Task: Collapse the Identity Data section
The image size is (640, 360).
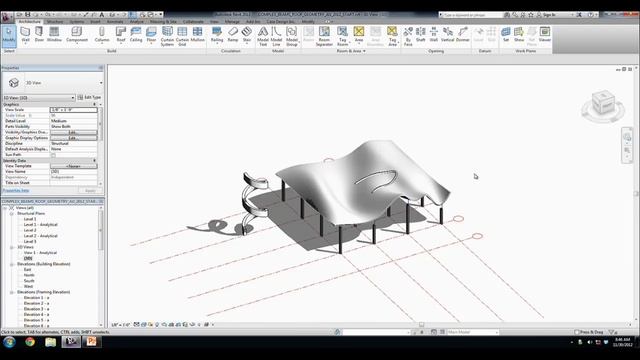Action: tap(94, 161)
